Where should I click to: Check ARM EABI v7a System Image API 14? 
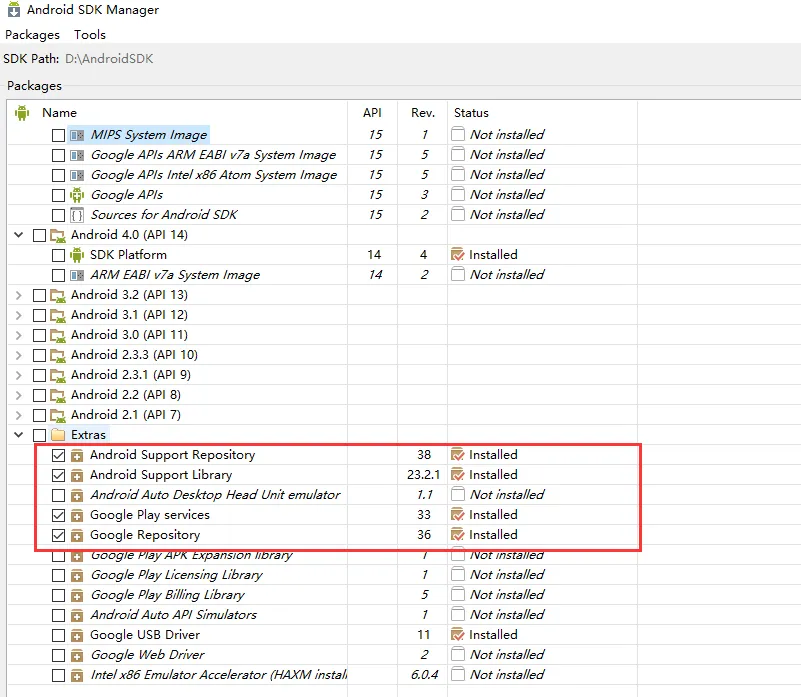[58, 275]
